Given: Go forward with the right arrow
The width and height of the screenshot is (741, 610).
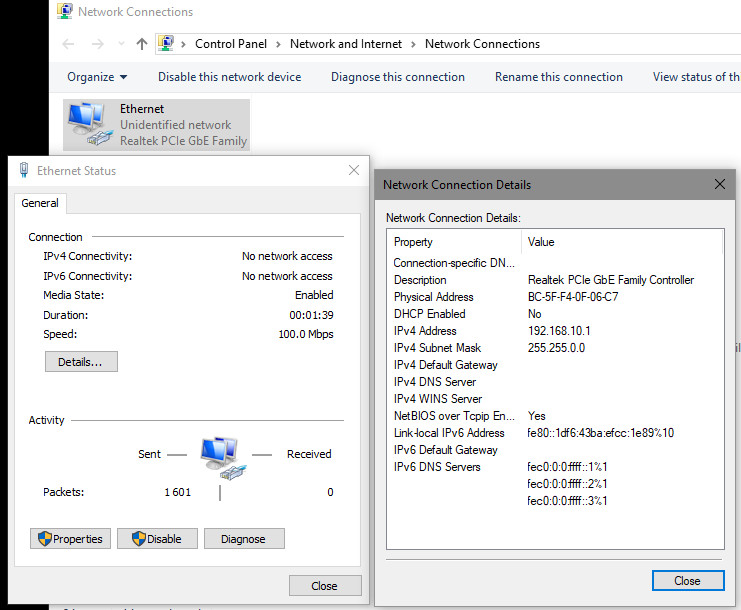Looking at the screenshot, I should [97, 44].
